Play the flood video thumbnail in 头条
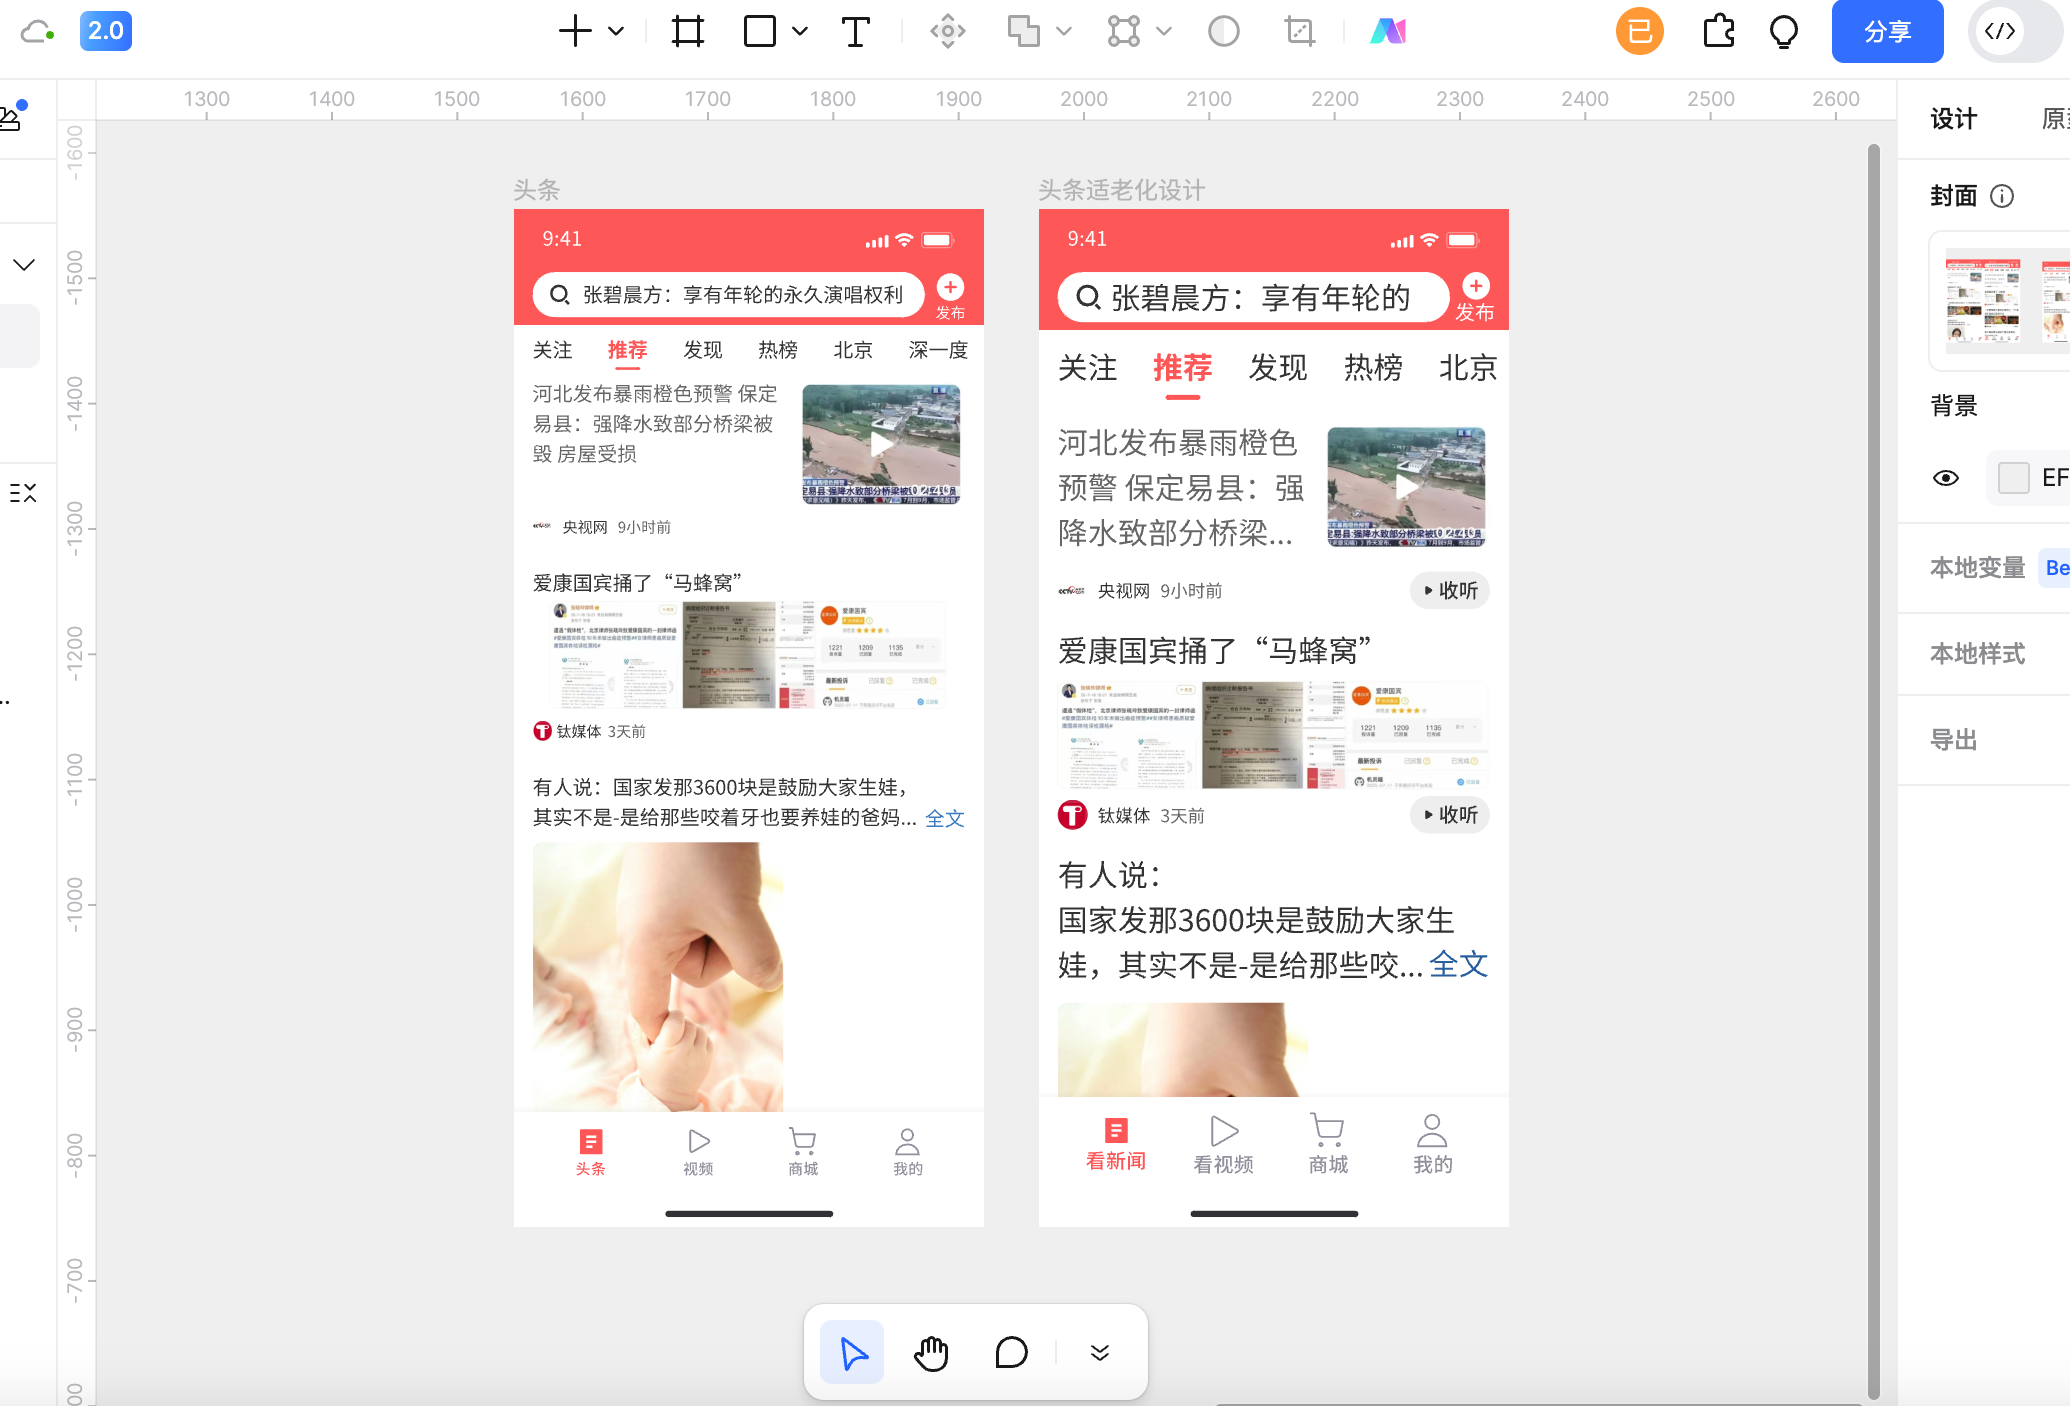This screenshot has width=2070, height=1406. click(881, 444)
